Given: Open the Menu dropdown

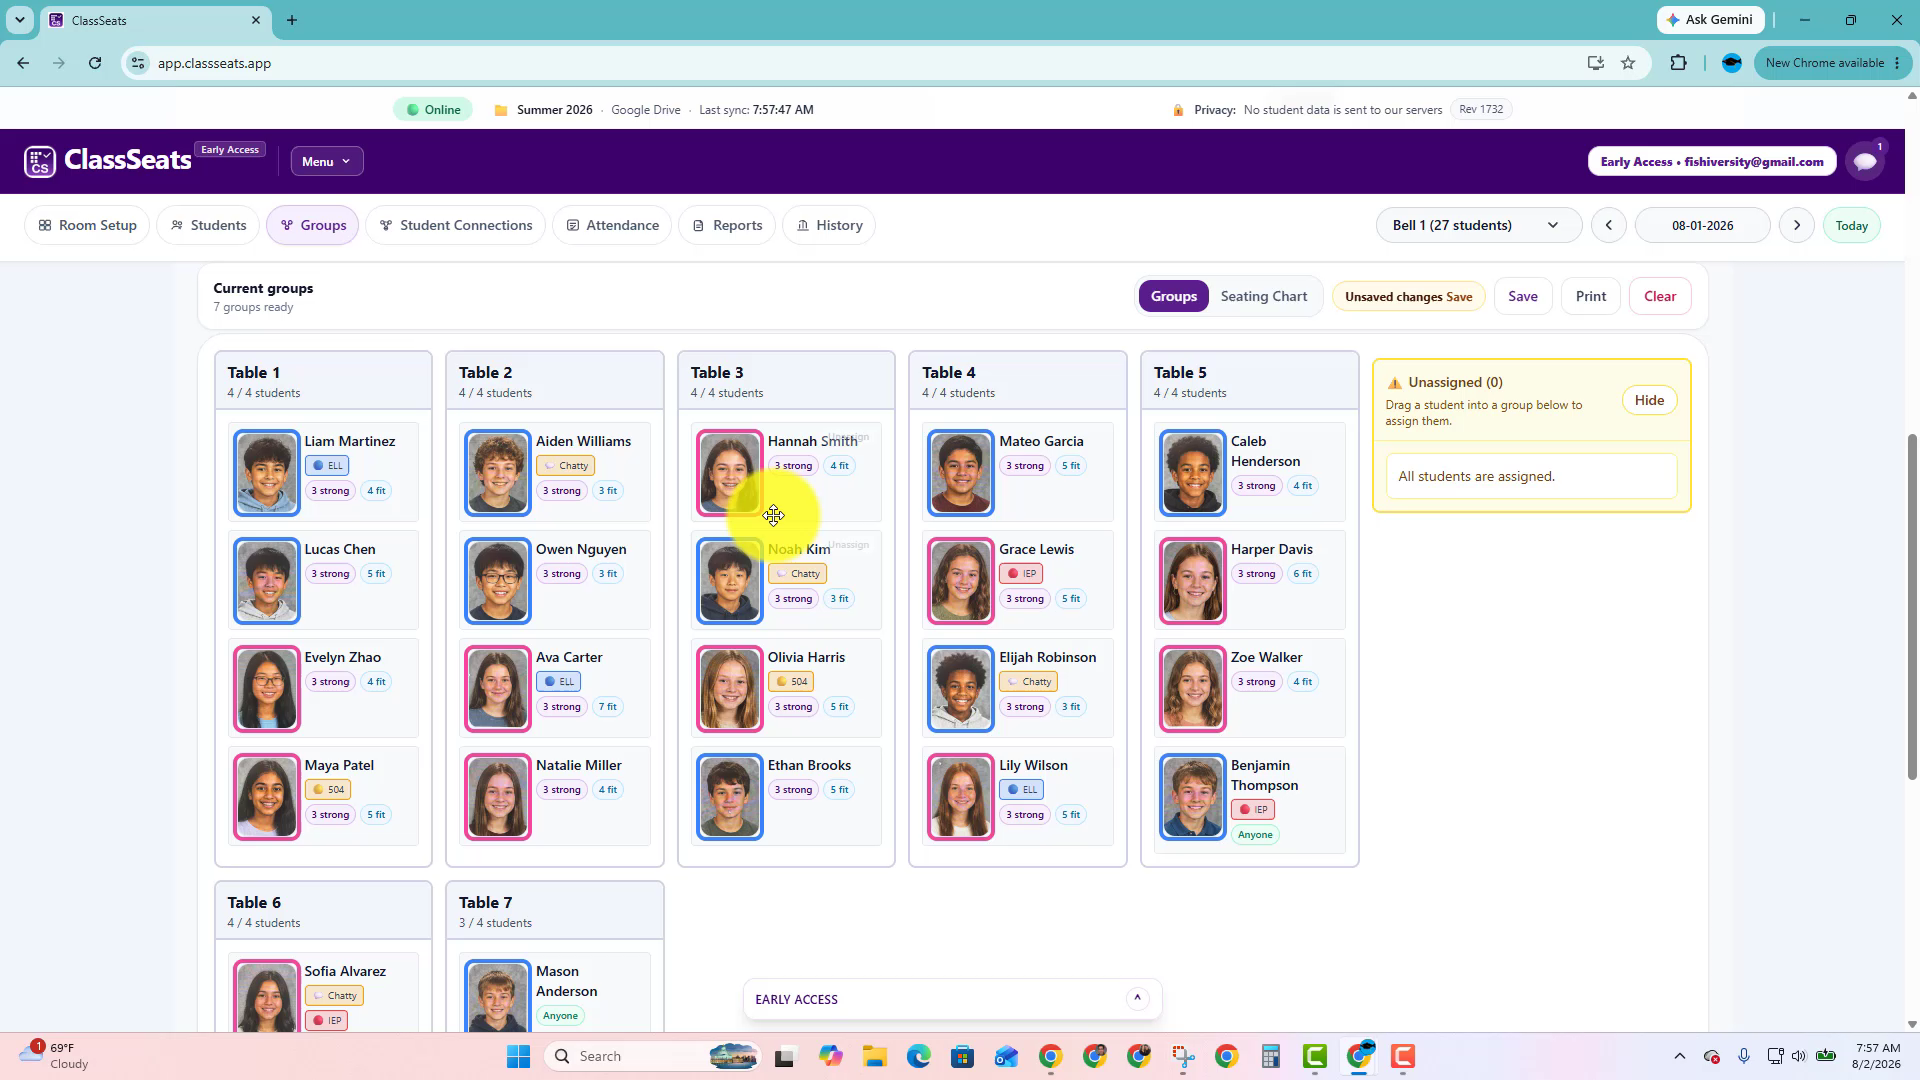Looking at the screenshot, I should [327, 161].
